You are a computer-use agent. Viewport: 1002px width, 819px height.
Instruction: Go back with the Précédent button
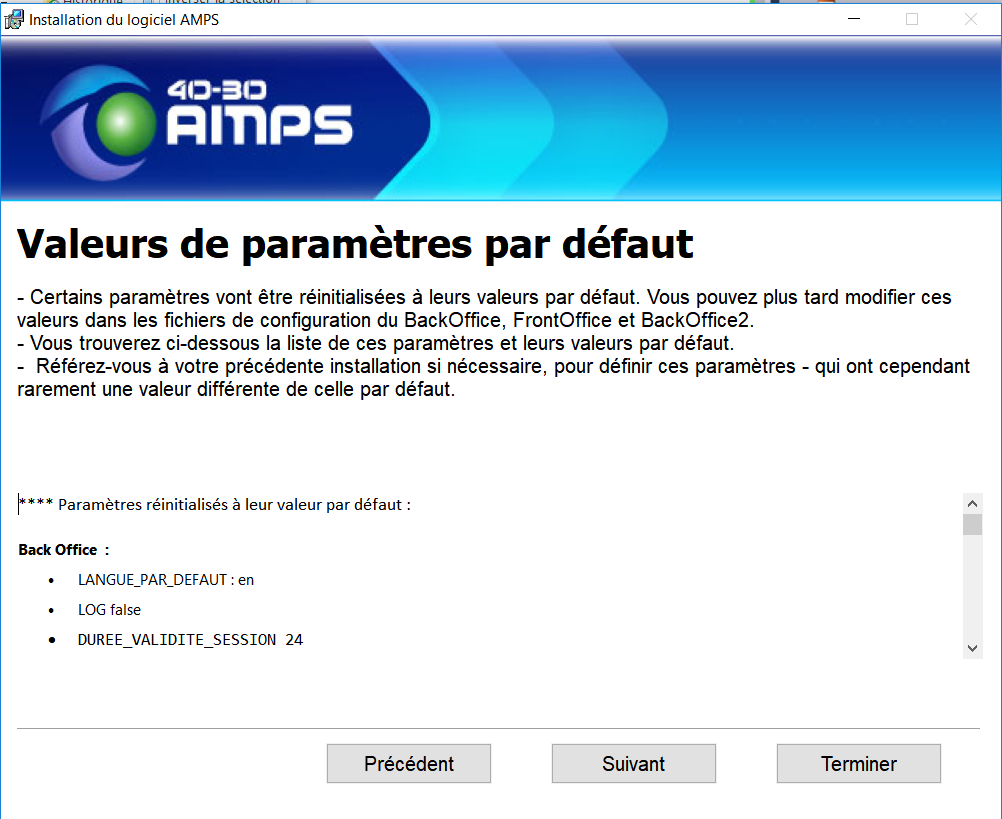[x=408, y=764]
